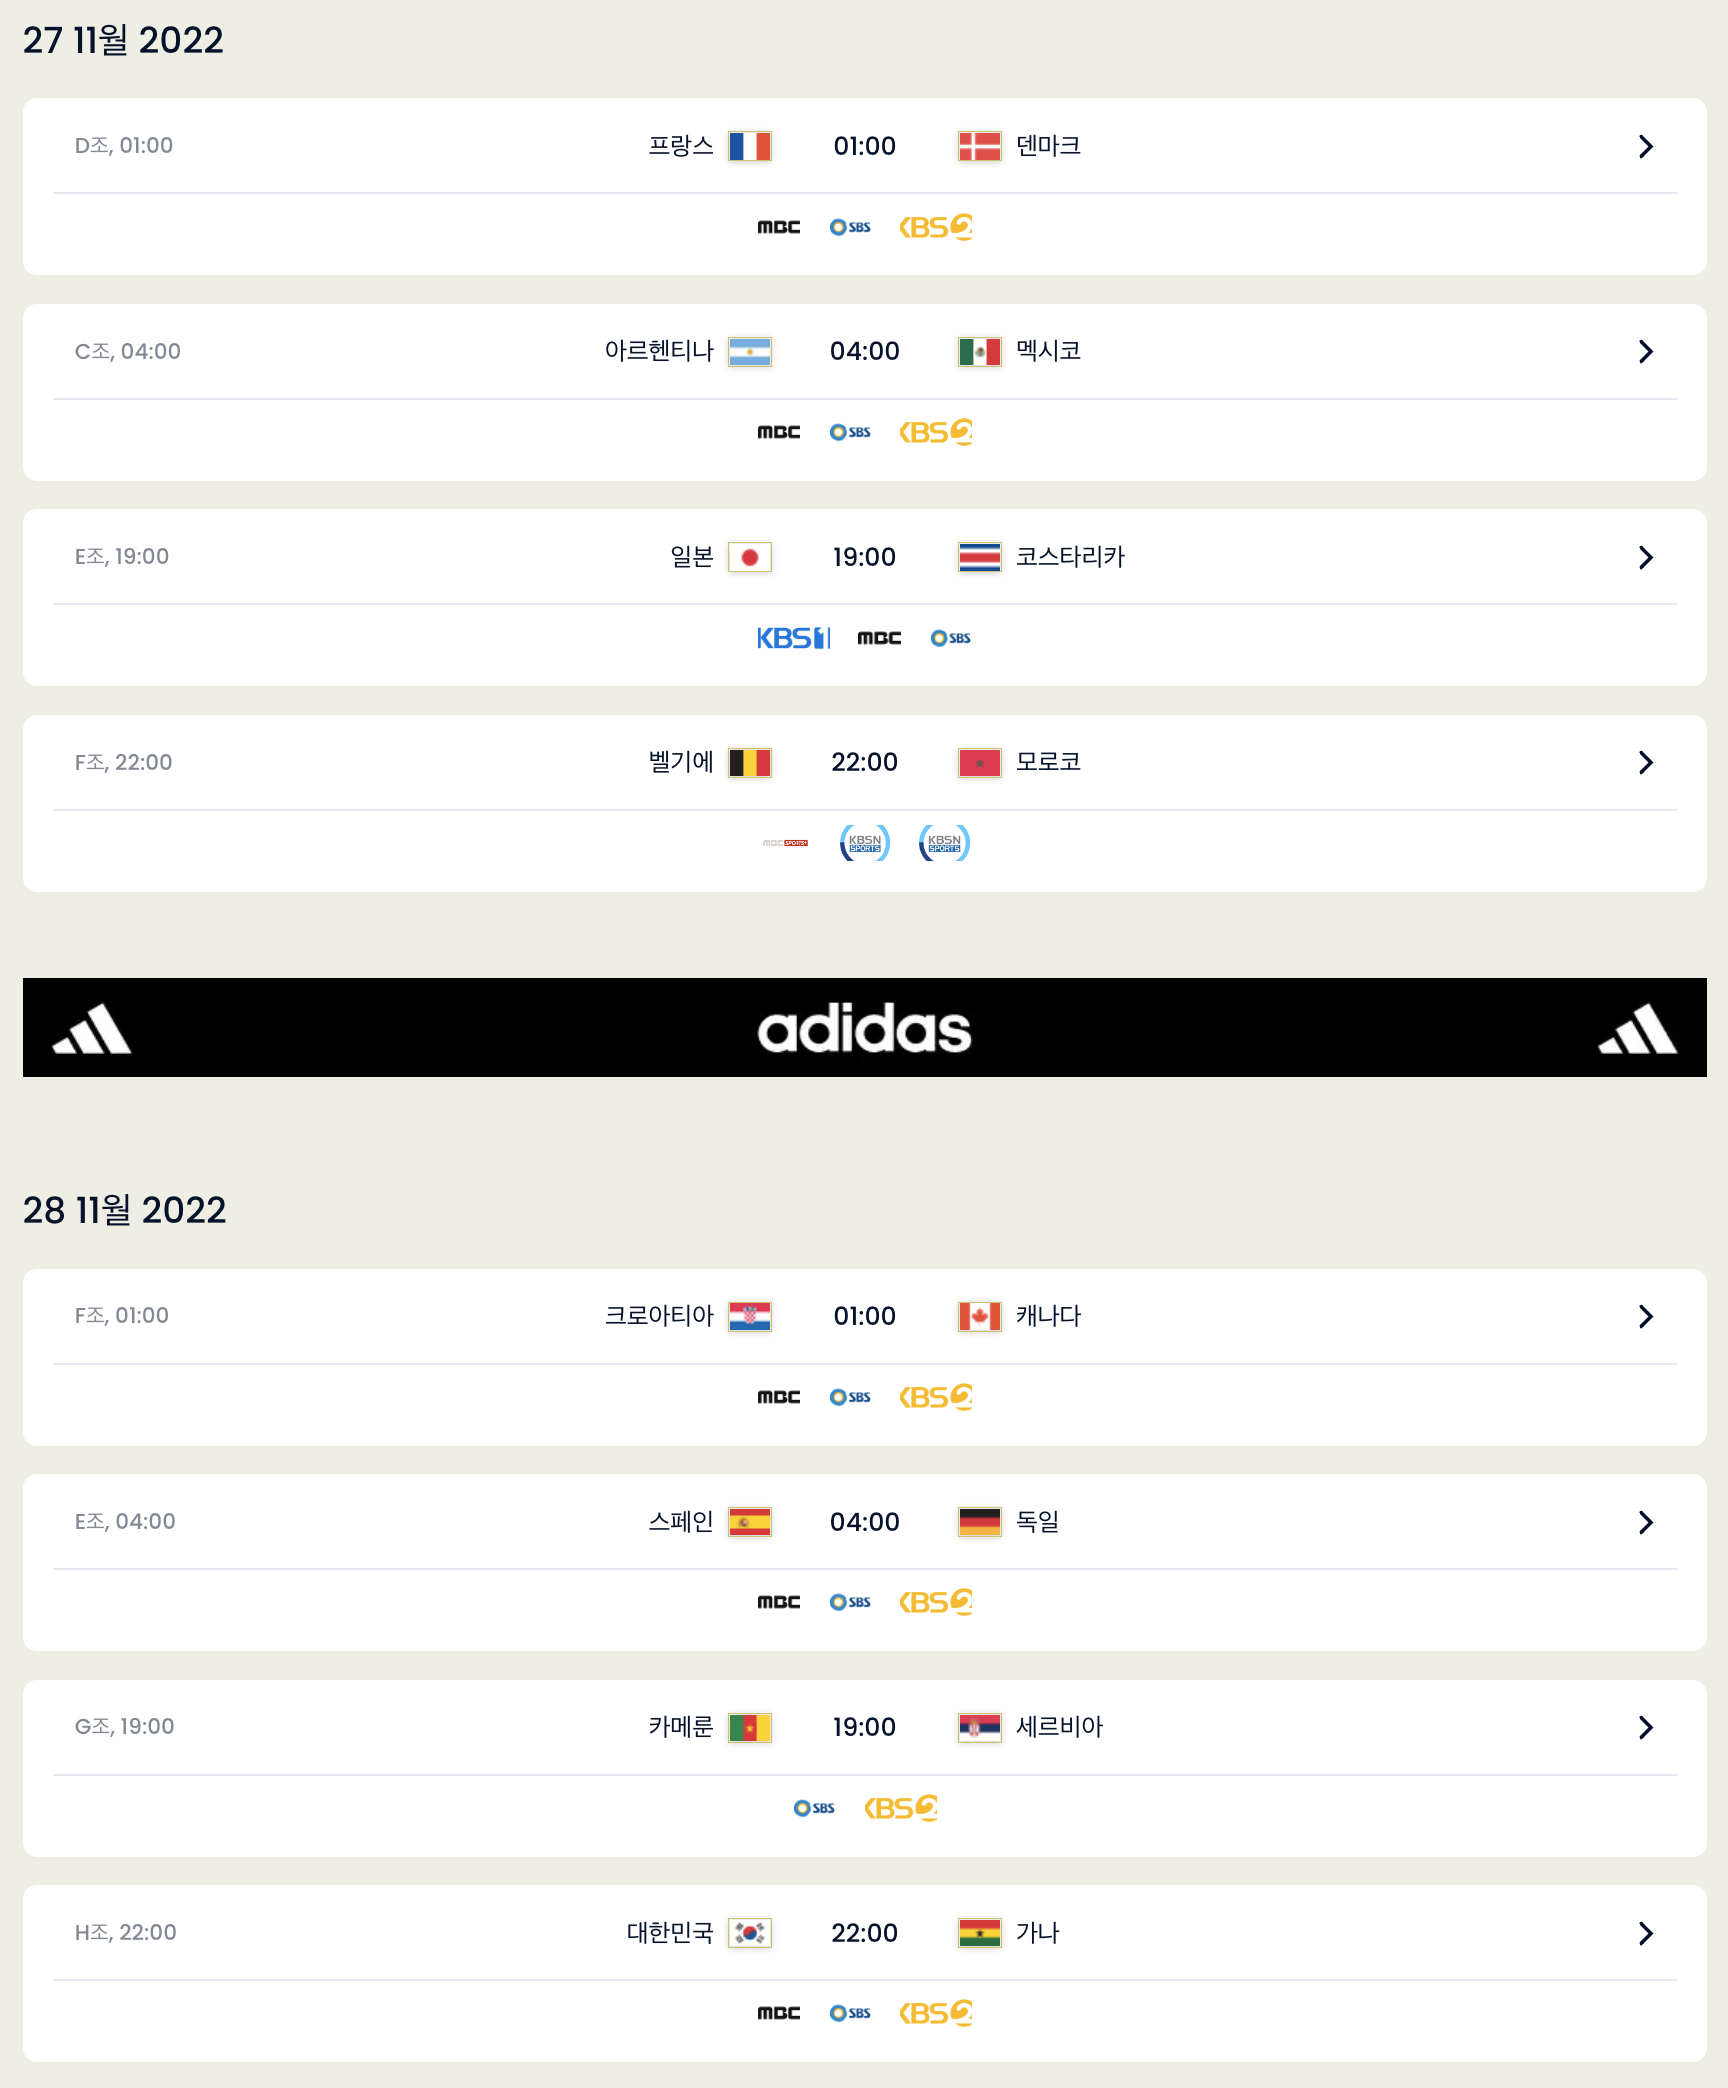Image resolution: width=1728 pixels, height=2088 pixels.
Task: Click the first KBSN Sports logo under Belgium match
Action: (865, 843)
